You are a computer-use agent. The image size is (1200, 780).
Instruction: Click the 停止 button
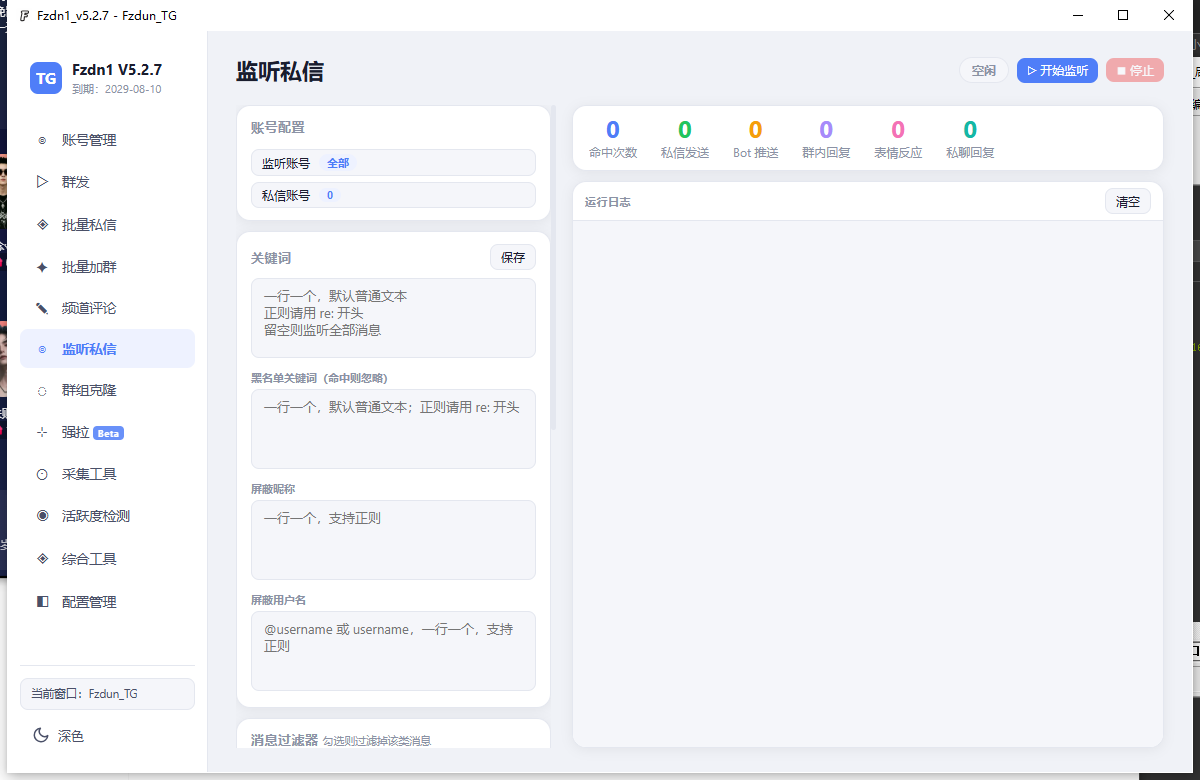tap(1135, 71)
